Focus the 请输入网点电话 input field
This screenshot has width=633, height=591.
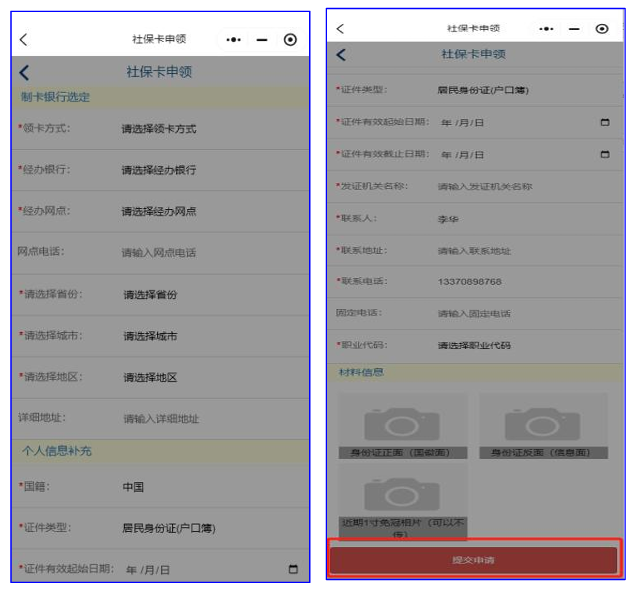tap(159, 253)
